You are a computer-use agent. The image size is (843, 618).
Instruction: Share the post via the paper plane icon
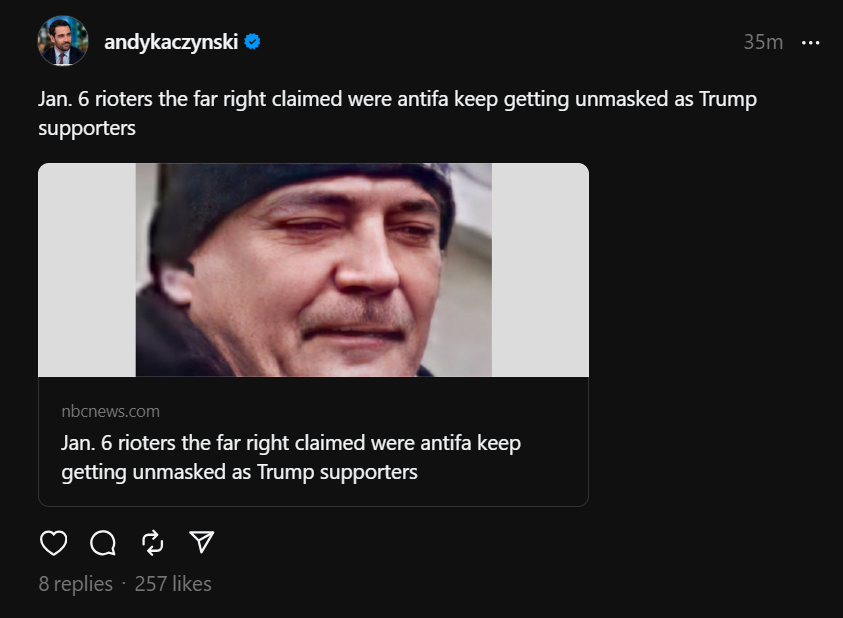tap(202, 542)
